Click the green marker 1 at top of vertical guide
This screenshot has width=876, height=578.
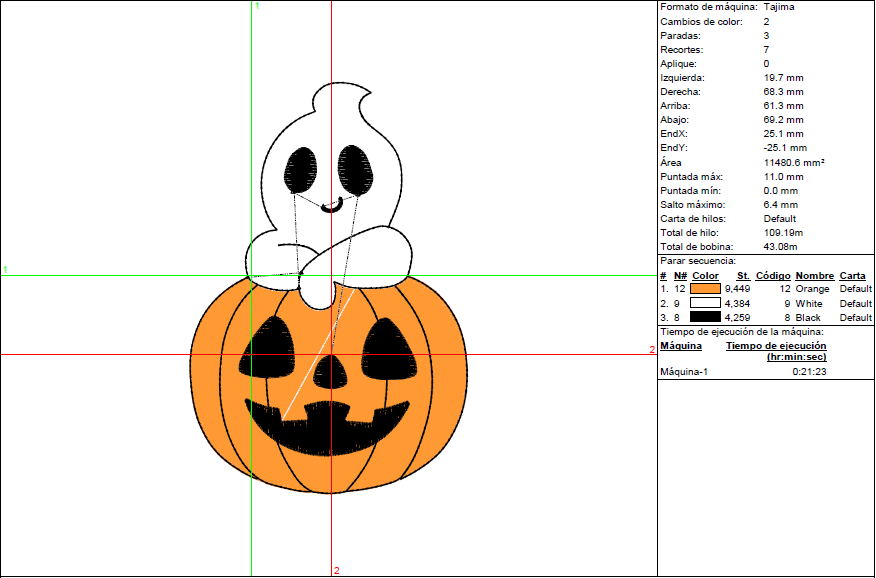point(257,6)
